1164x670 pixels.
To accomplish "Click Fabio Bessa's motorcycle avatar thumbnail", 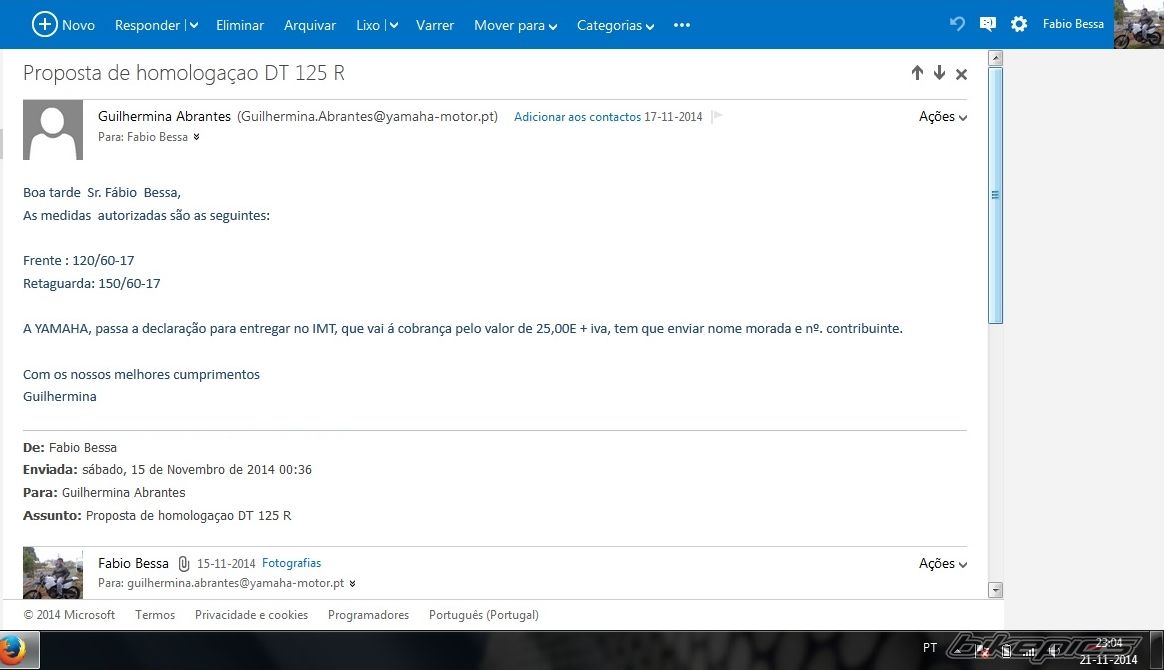I will tap(53, 573).
